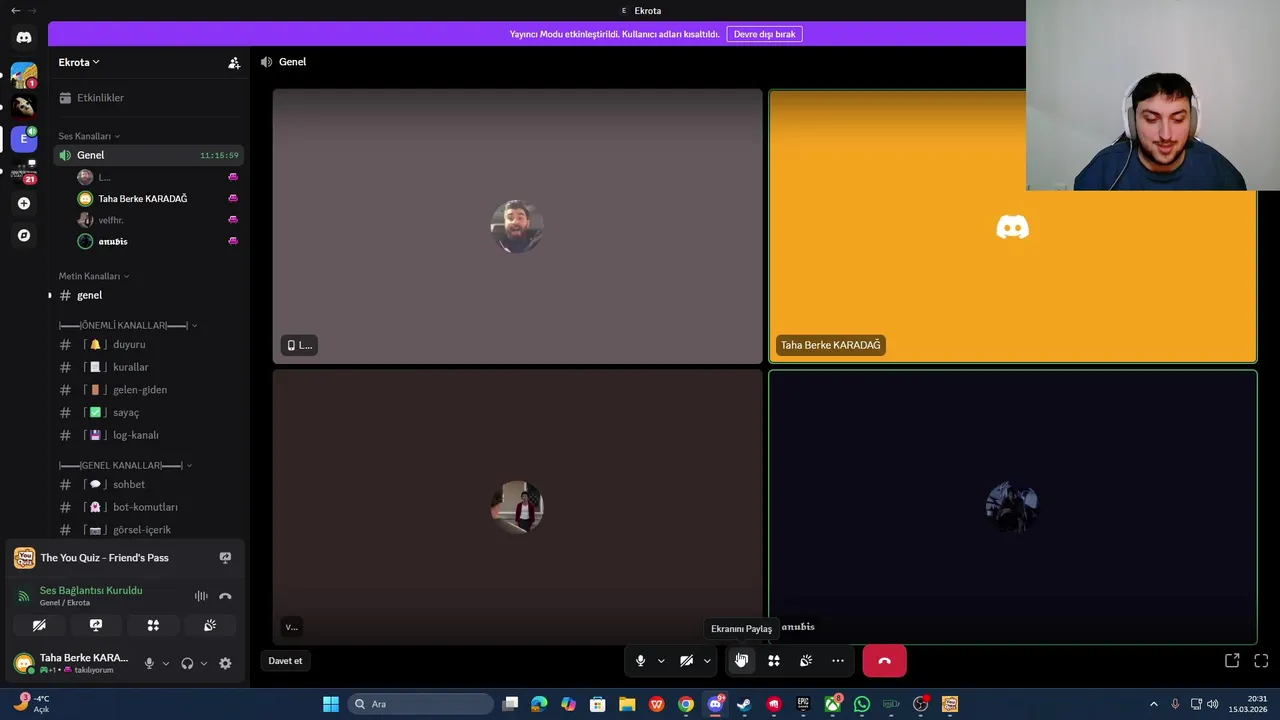Open the Discover servers compass icon

[x=24, y=235]
